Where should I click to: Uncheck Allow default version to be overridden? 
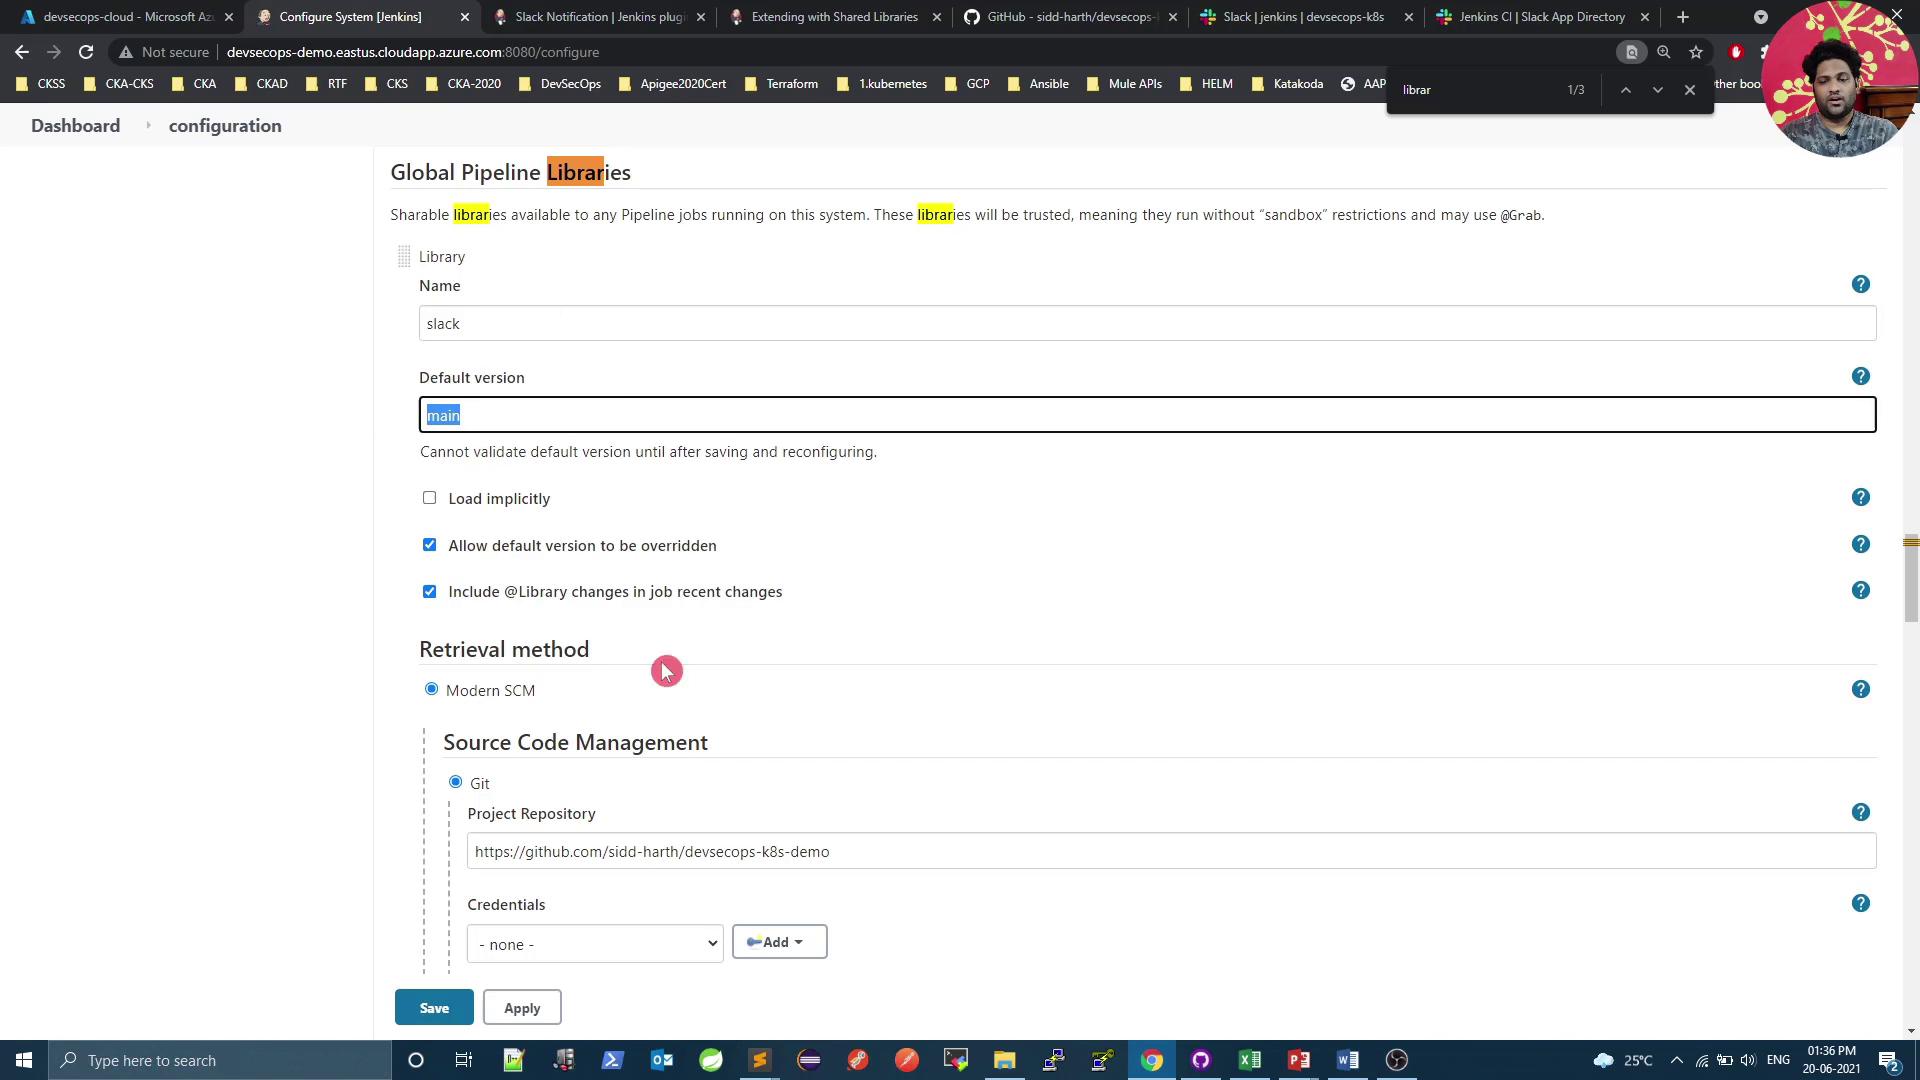430,545
